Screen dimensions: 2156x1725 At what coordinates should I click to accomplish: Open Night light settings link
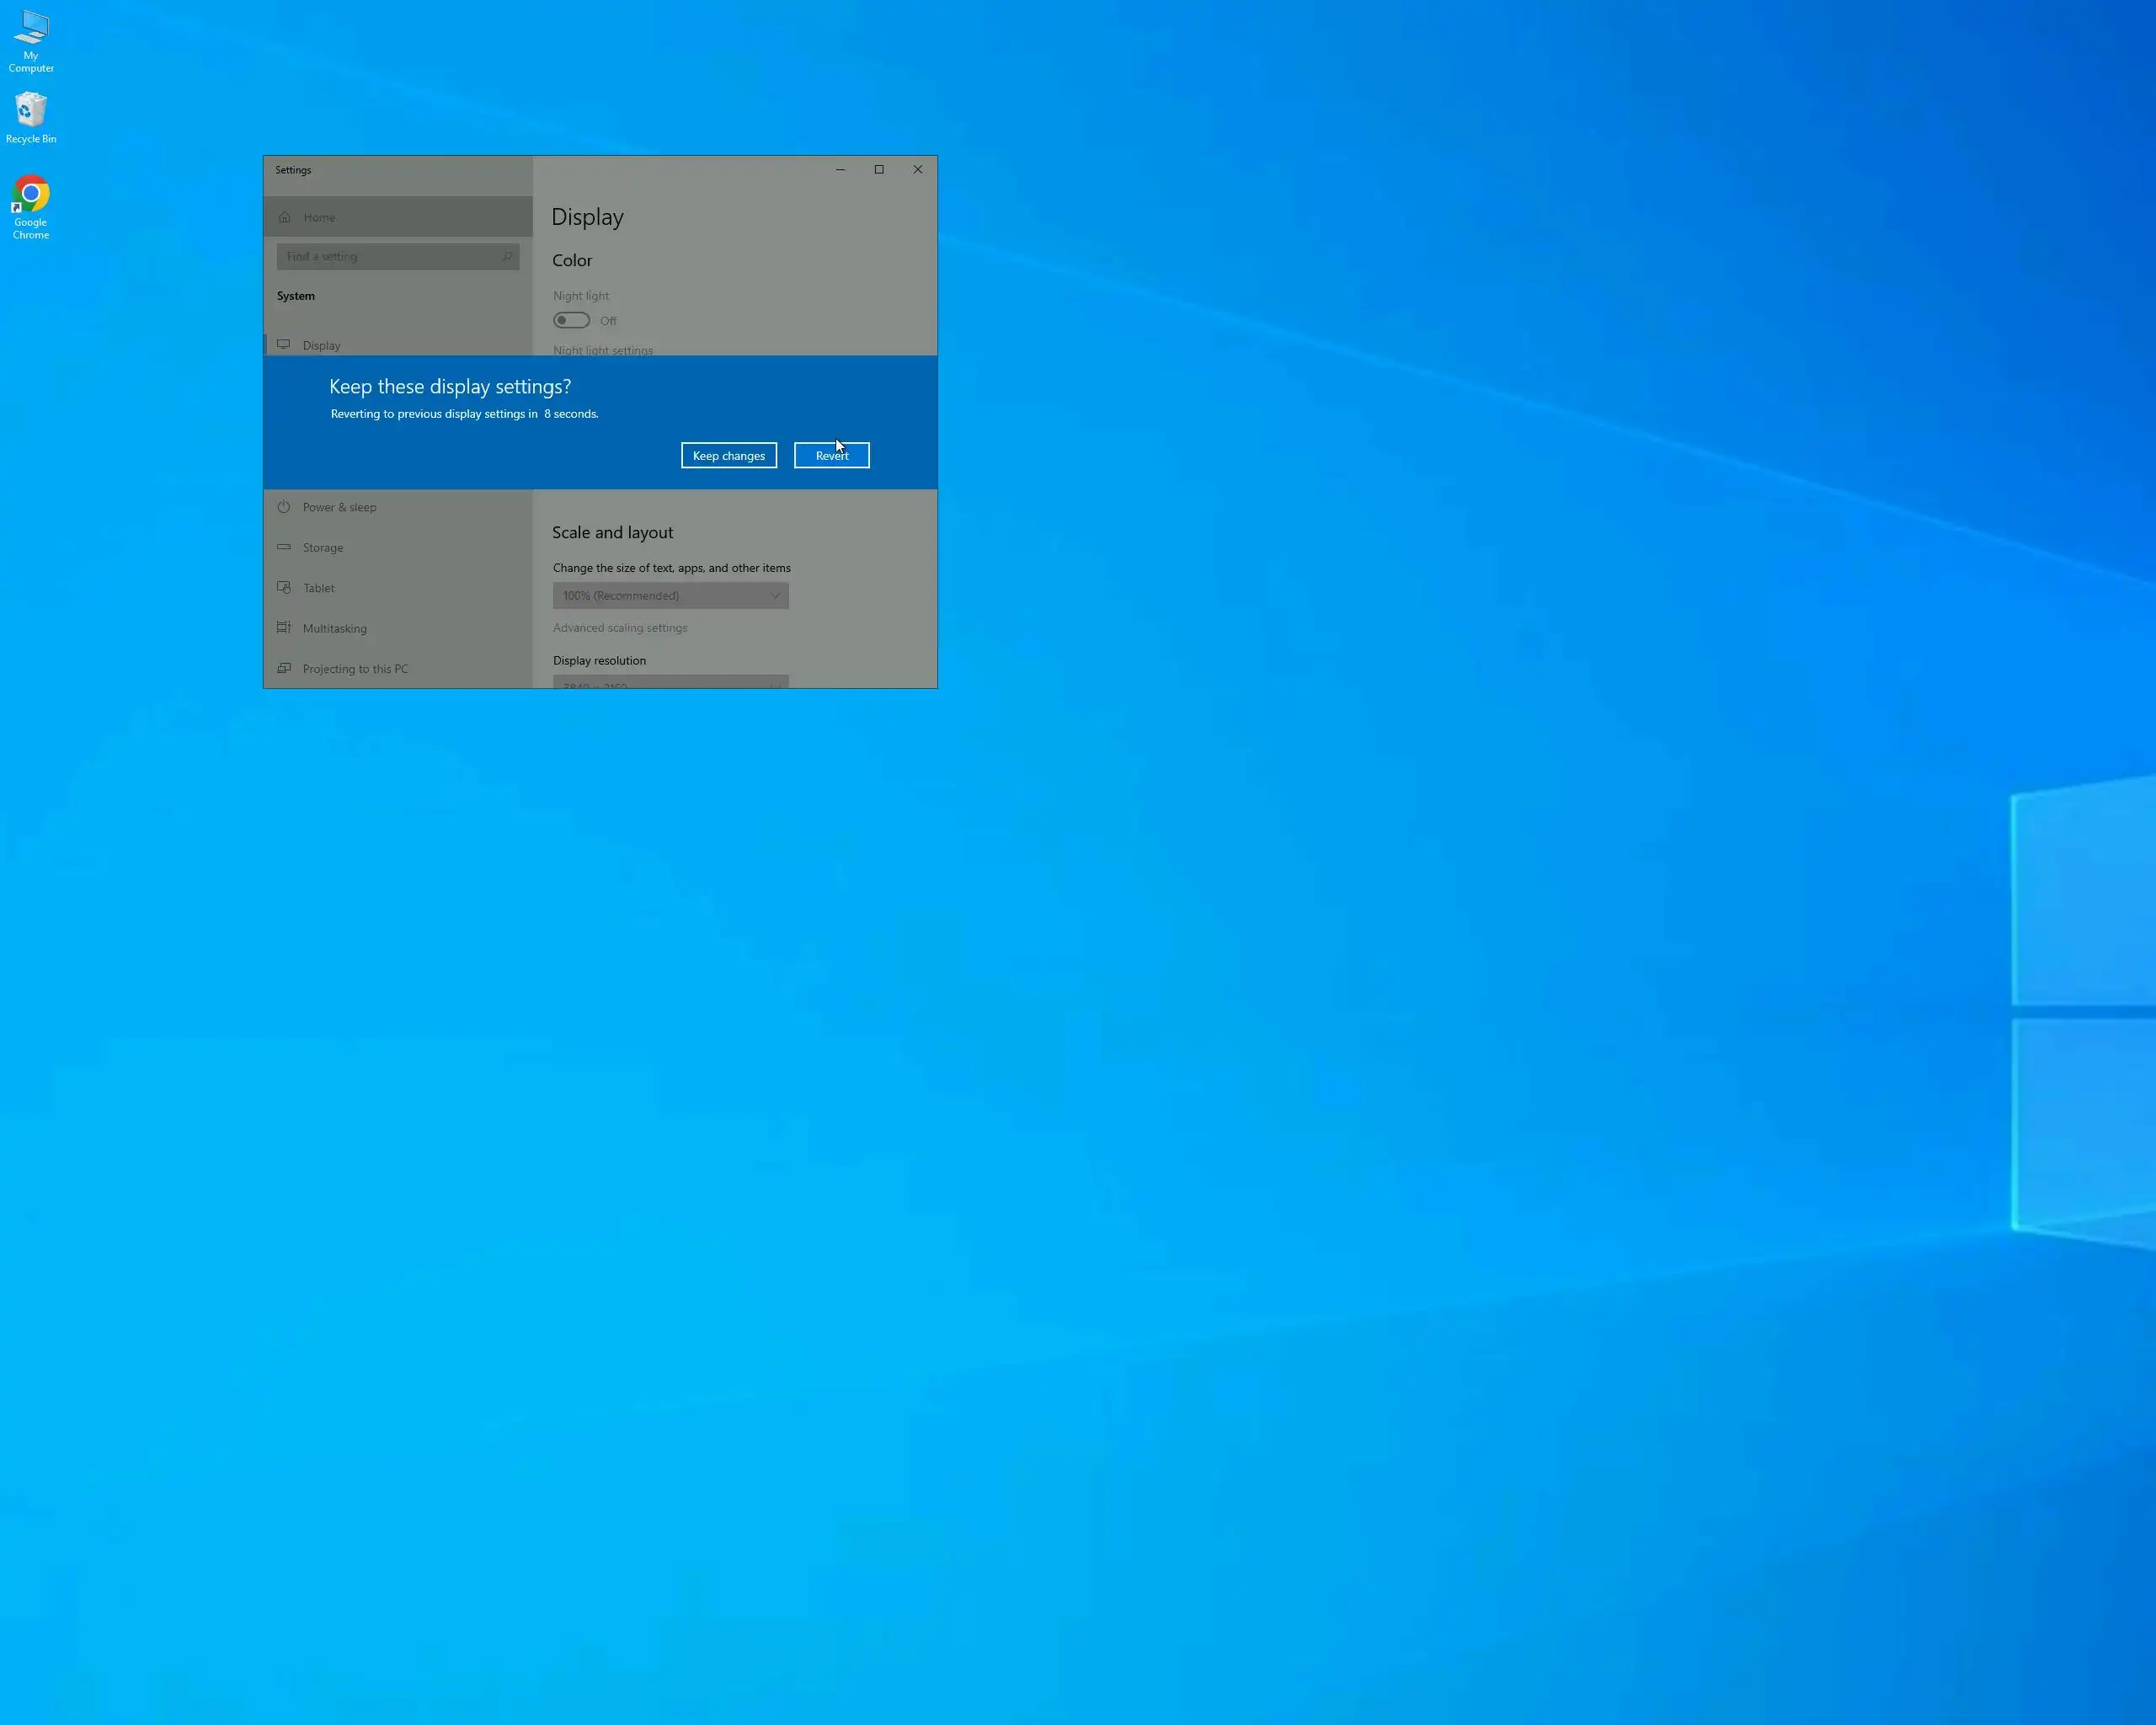tap(603, 350)
